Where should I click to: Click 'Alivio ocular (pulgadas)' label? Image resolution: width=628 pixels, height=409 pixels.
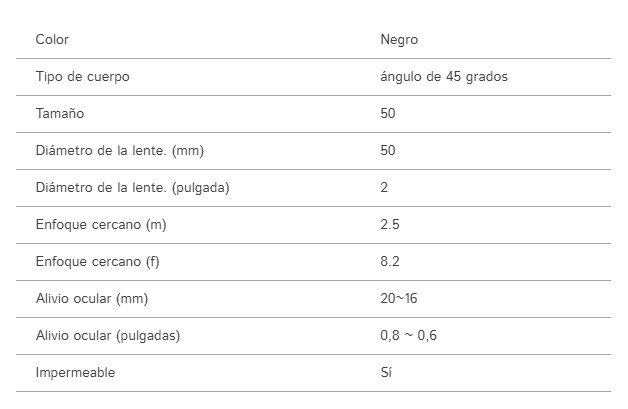(108, 335)
